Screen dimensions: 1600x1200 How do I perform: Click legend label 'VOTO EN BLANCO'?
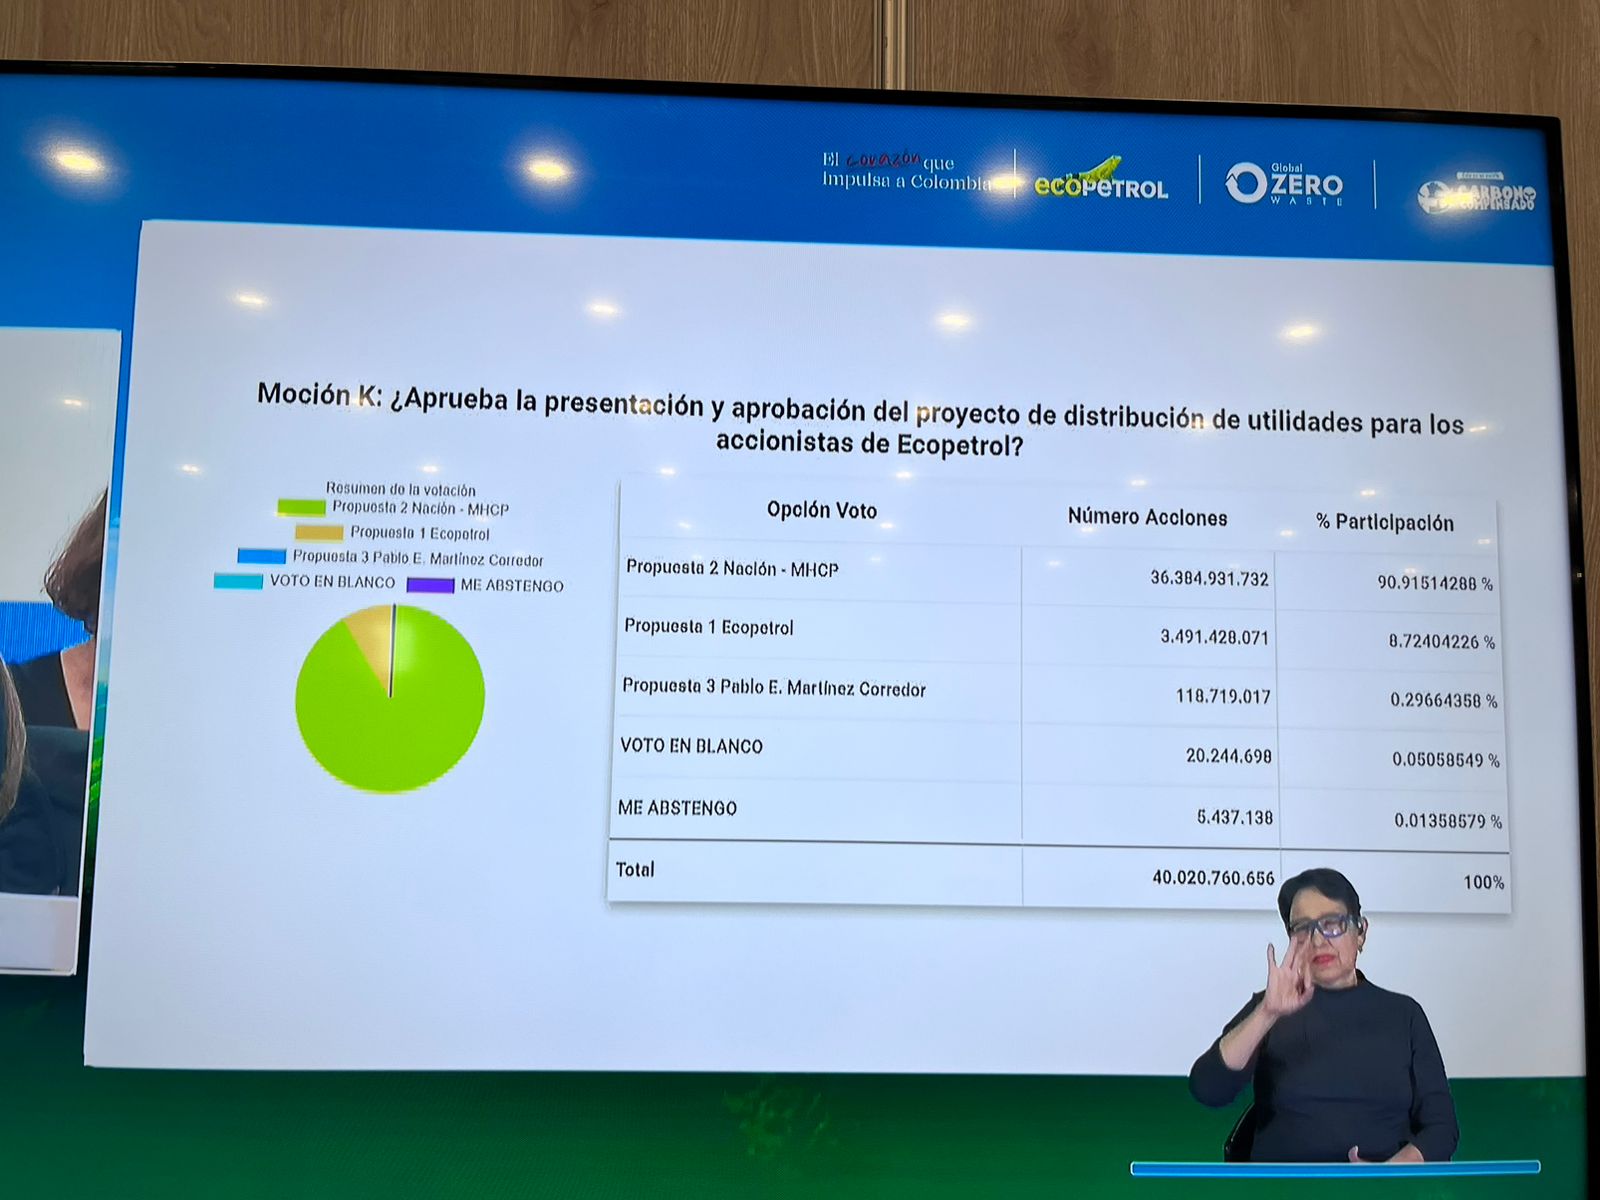[332, 581]
